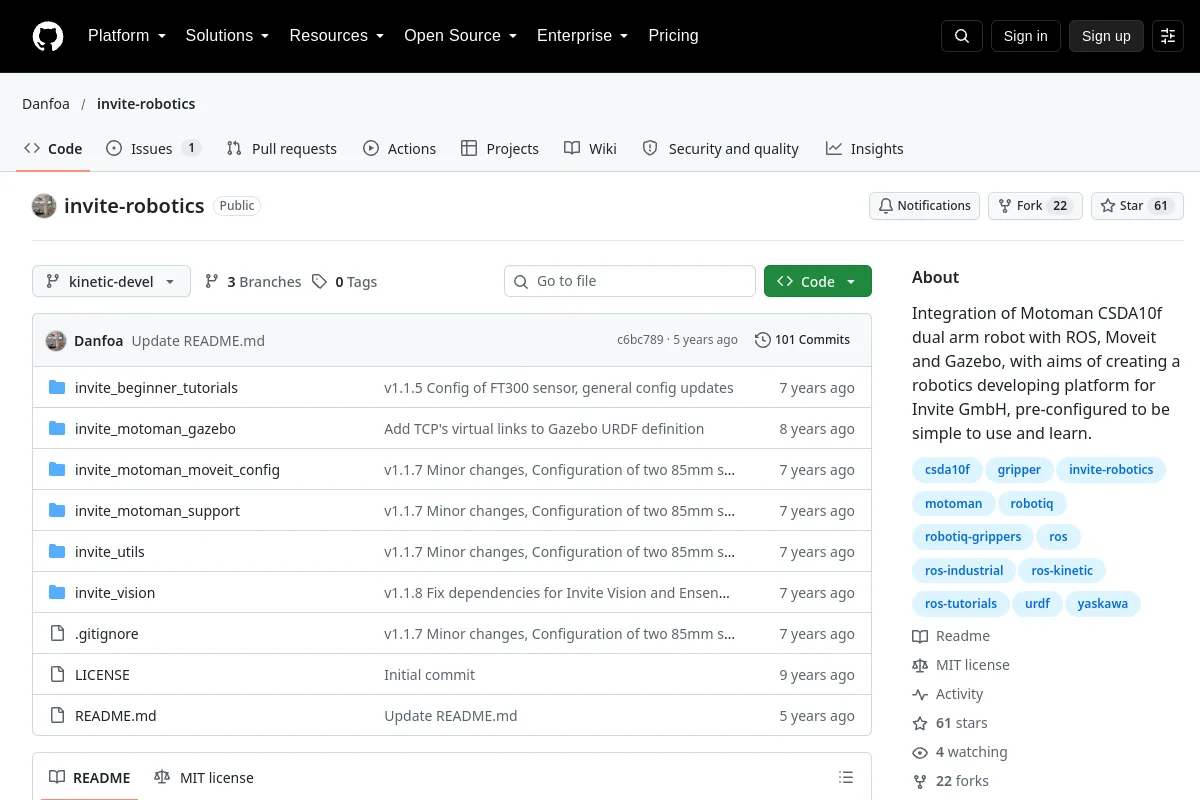Open the invite_beginner_tutorials folder
The height and width of the screenshot is (800, 1200).
156,388
